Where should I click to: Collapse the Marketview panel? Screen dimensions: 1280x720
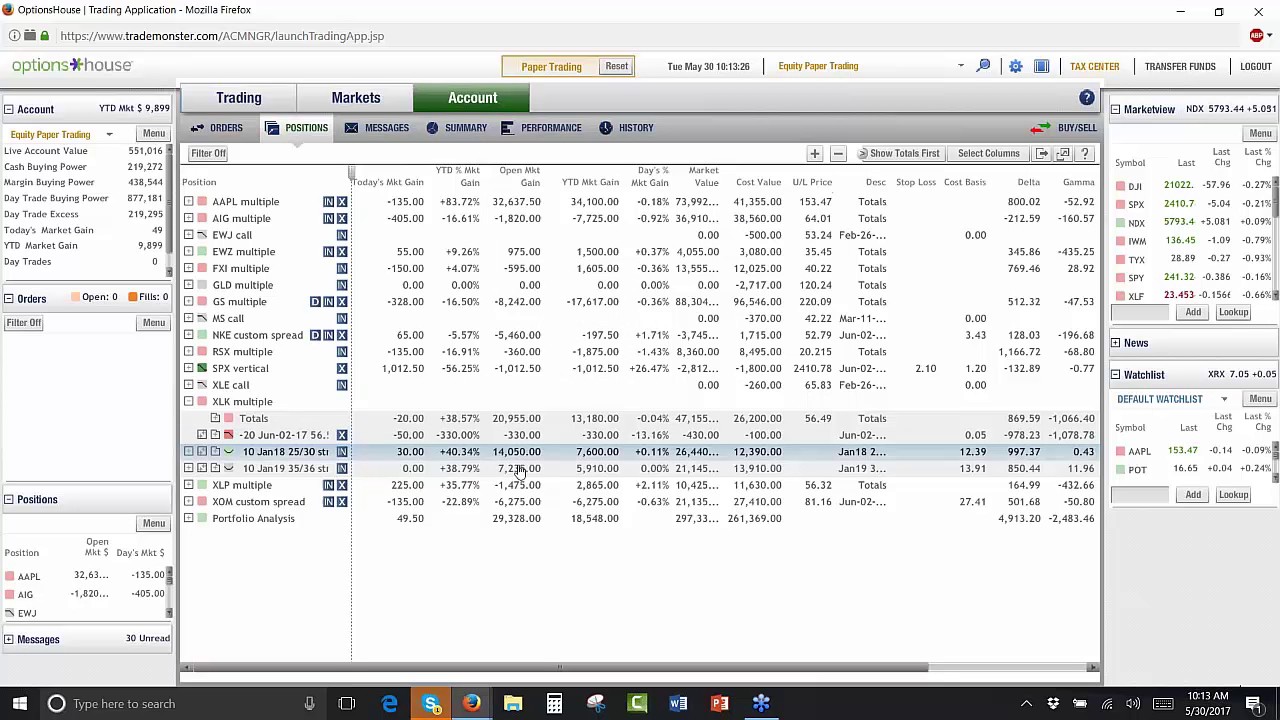tap(1115, 109)
